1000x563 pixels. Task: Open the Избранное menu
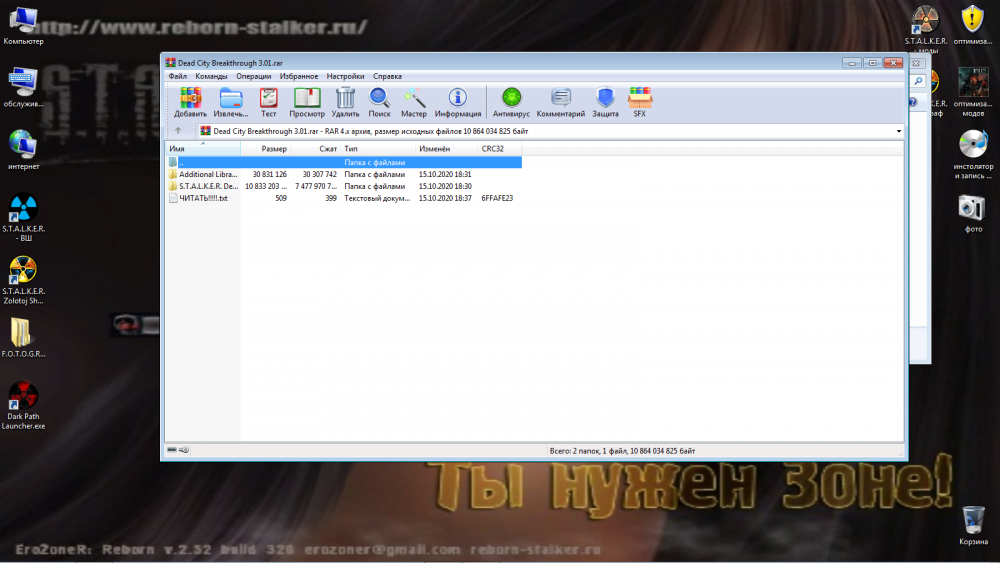point(298,76)
